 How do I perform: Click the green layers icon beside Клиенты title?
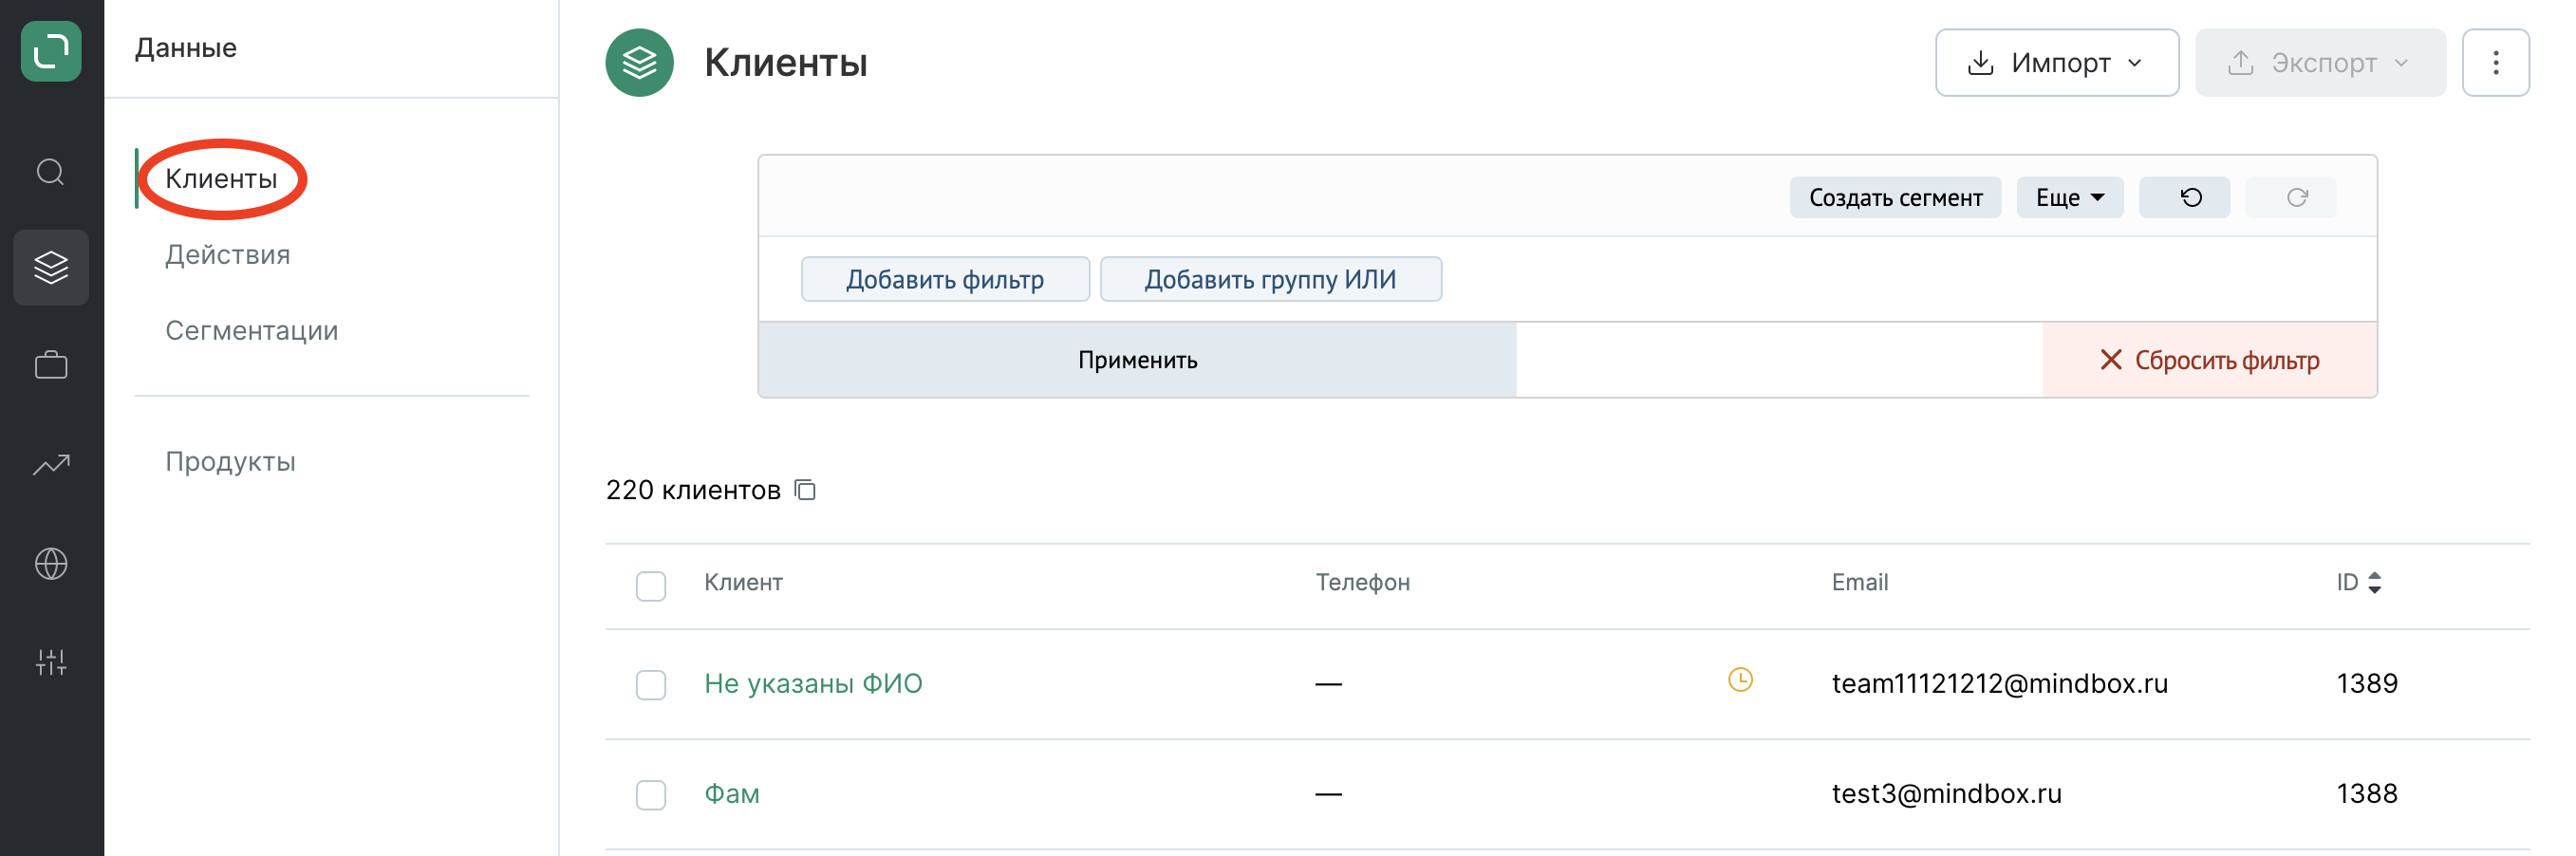pyautogui.click(x=640, y=63)
